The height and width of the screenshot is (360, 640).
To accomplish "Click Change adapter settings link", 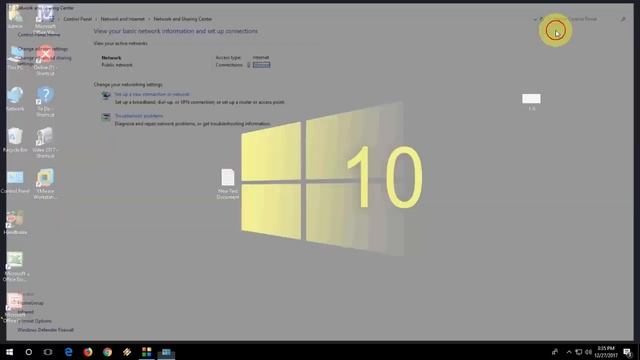I will (43, 49).
